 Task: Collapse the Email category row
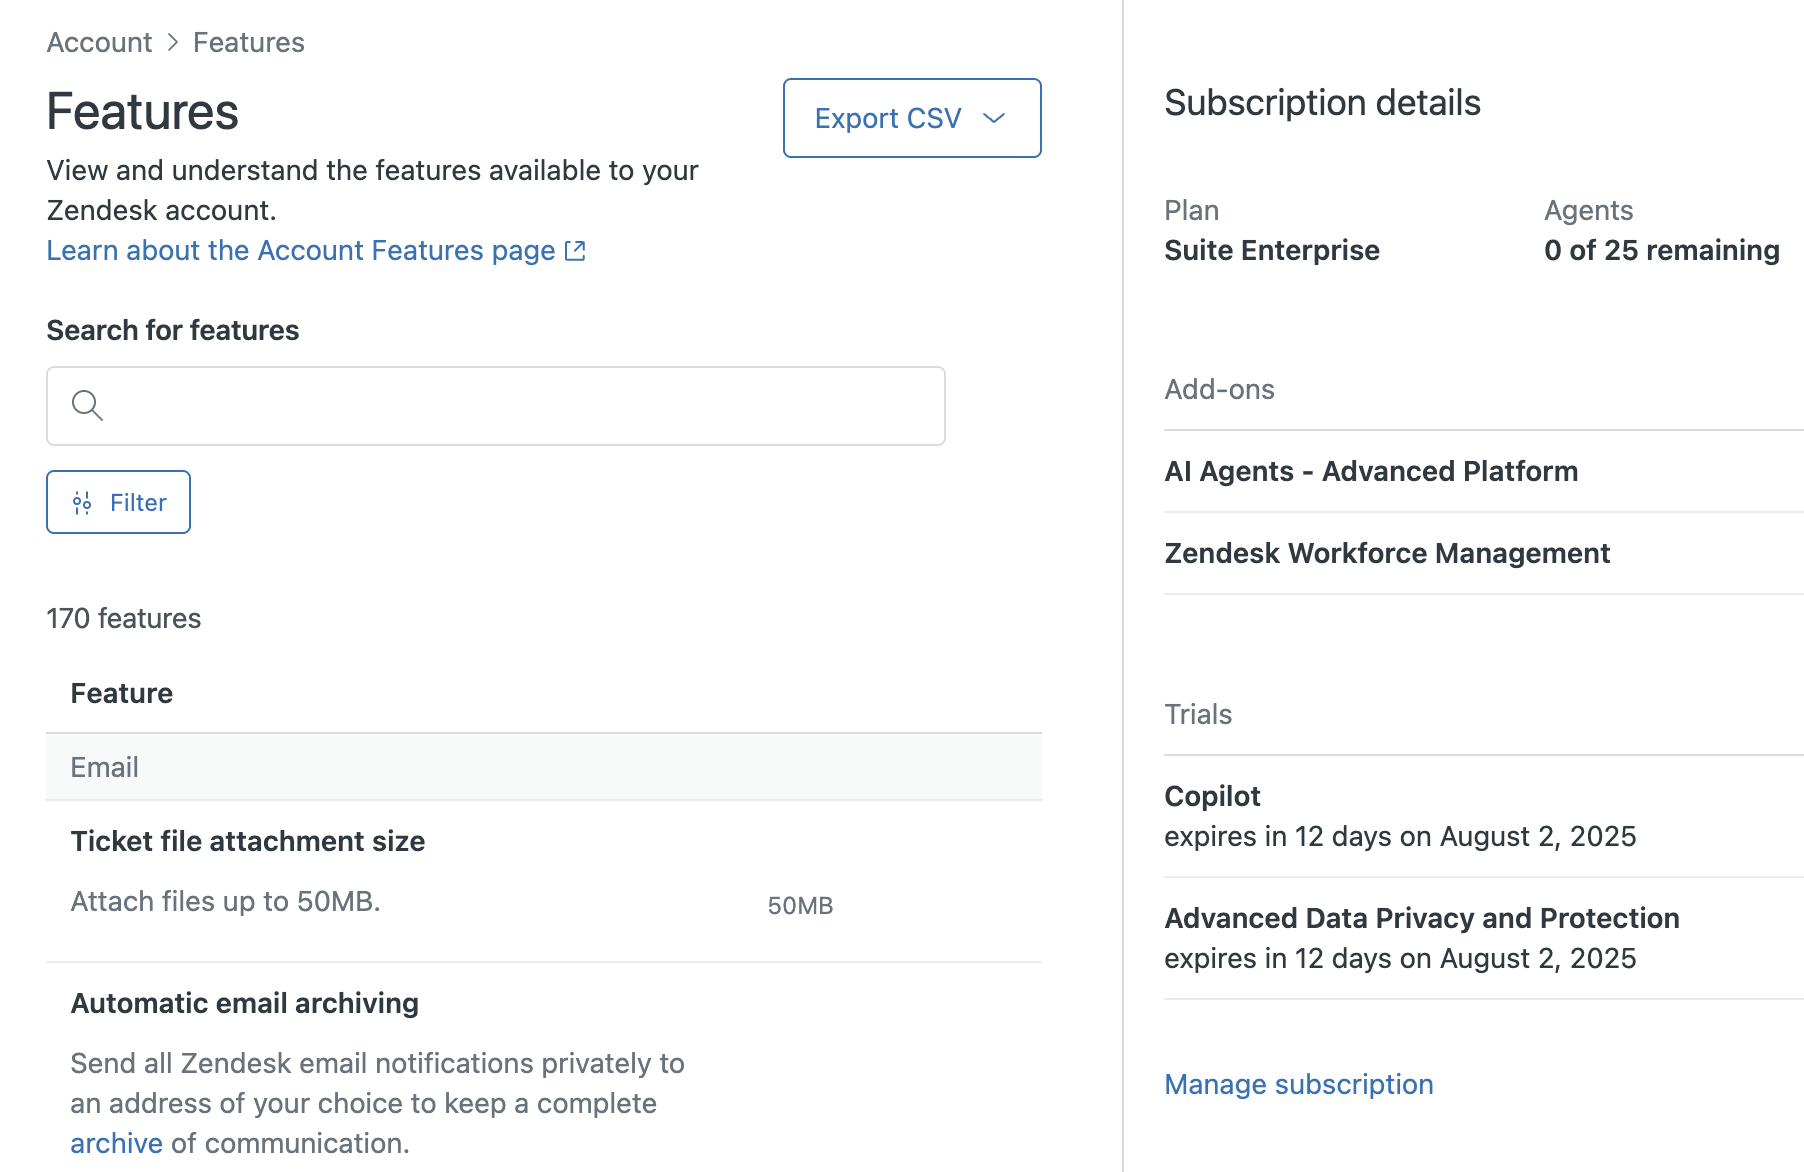(x=544, y=767)
